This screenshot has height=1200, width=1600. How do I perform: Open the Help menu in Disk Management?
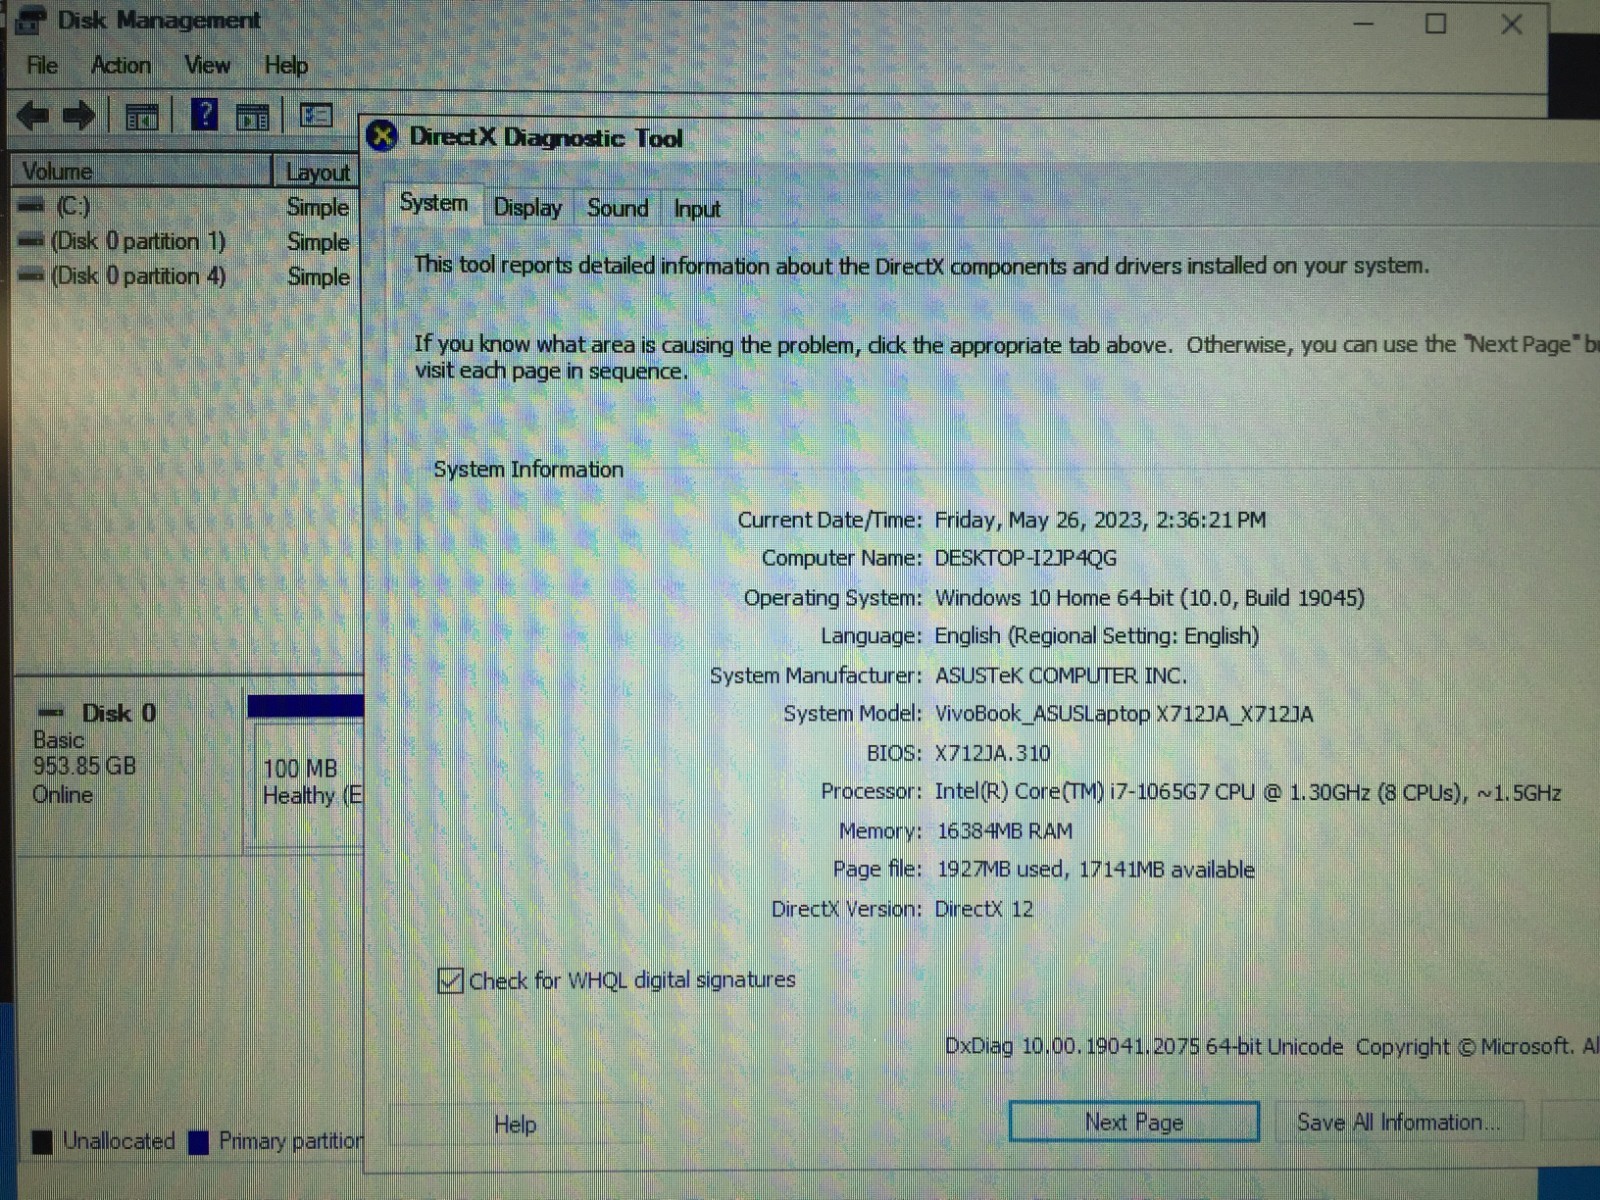[x=286, y=65]
